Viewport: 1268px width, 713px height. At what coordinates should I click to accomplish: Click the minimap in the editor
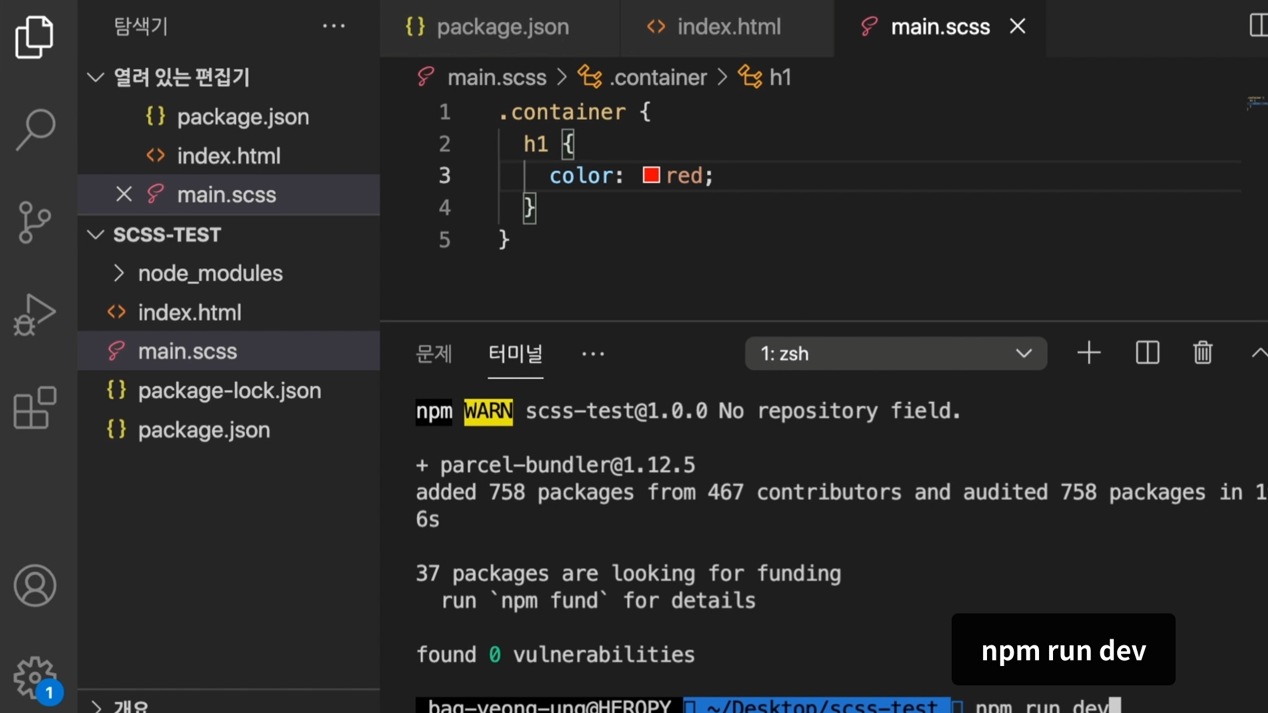click(1256, 103)
